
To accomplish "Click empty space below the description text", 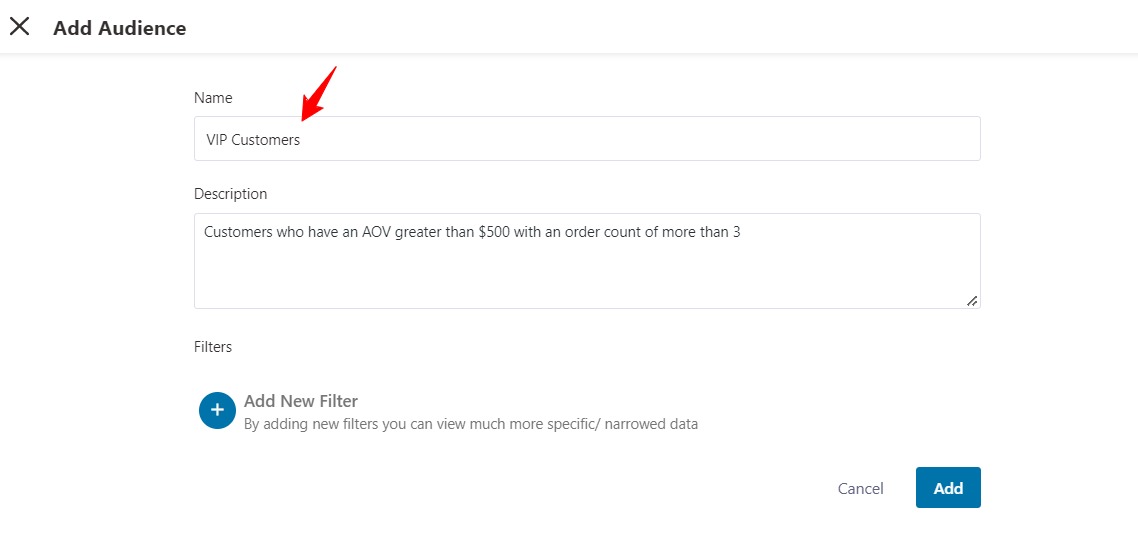I will coord(586,275).
